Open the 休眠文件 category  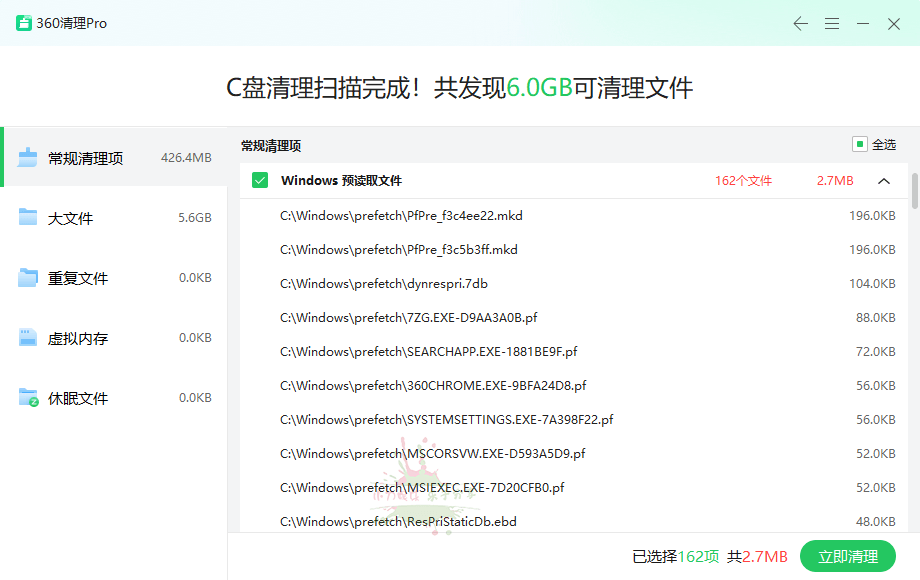point(78,398)
